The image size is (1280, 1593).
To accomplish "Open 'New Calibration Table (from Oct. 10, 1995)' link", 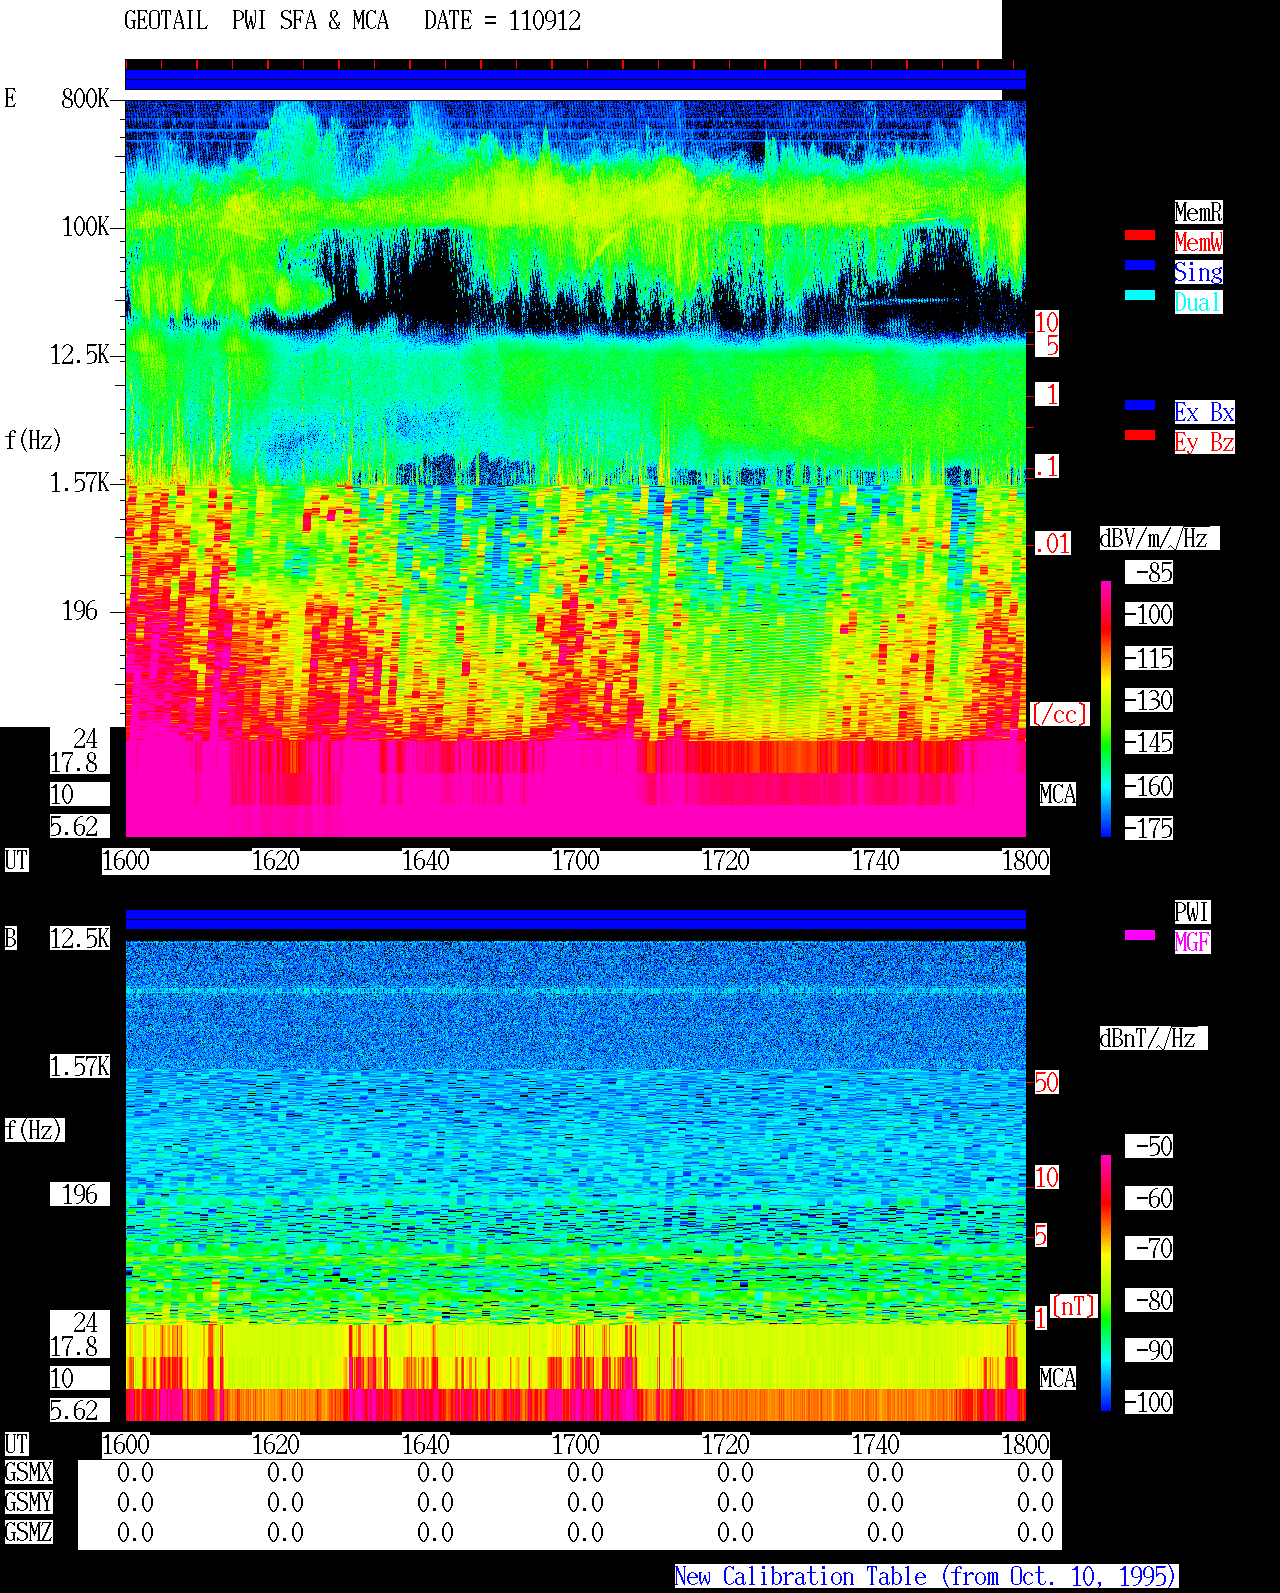I will [926, 1576].
